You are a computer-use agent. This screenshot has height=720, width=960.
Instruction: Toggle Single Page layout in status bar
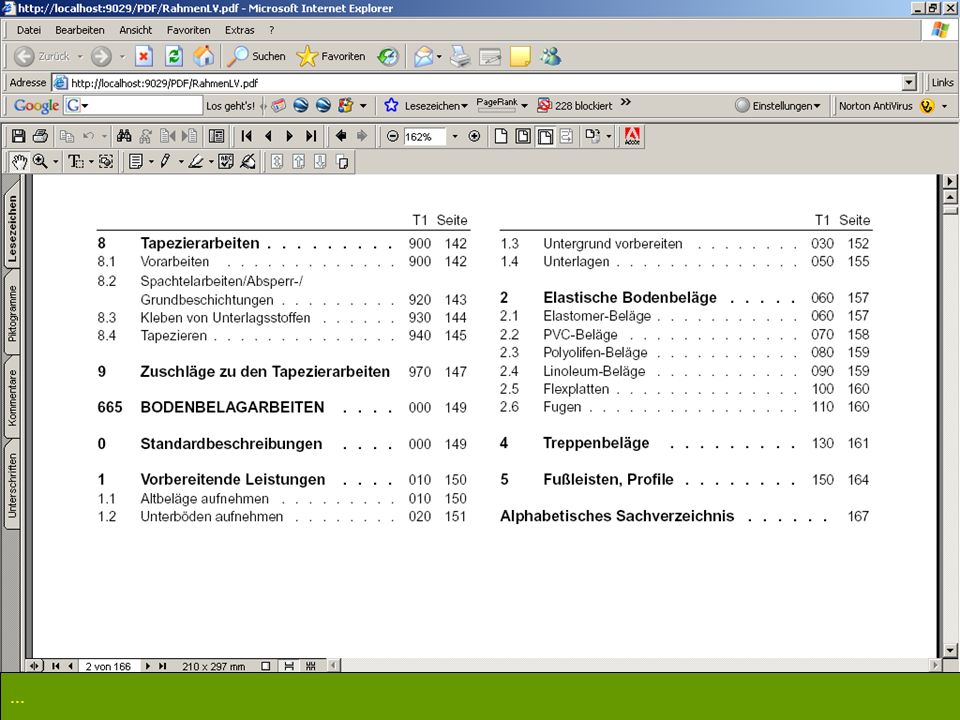tap(266, 666)
